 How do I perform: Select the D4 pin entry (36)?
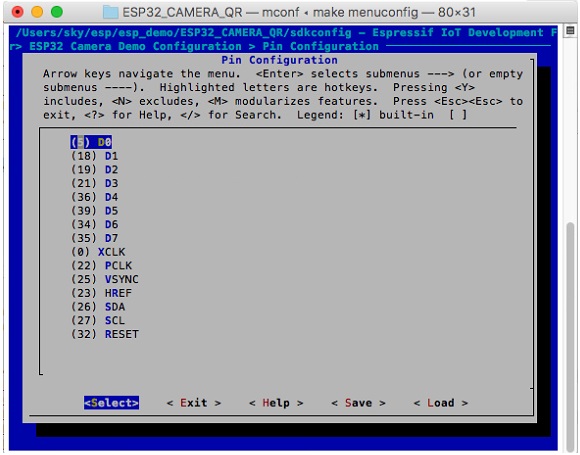pyautogui.click(x=94, y=197)
